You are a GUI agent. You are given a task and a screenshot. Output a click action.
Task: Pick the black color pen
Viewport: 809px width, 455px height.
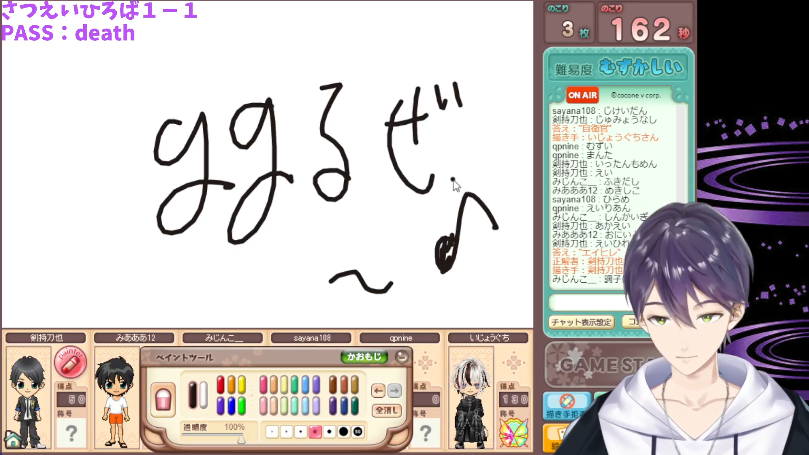coord(193,395)
